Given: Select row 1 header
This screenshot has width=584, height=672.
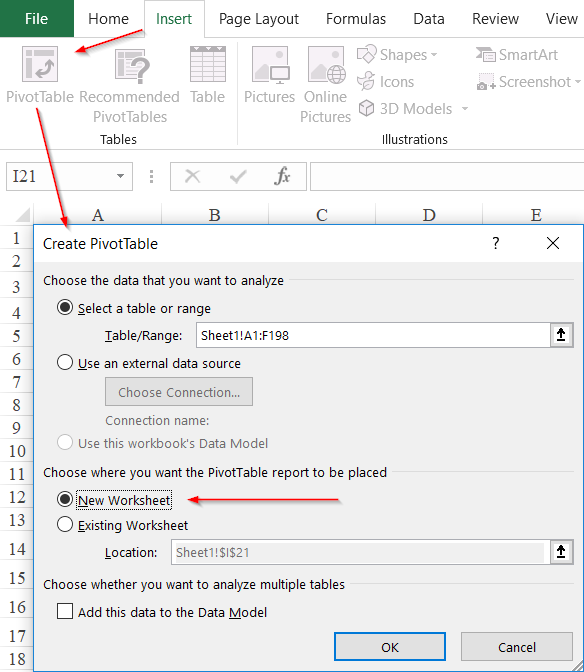Looking at the screenshot, I should point(16,238).
